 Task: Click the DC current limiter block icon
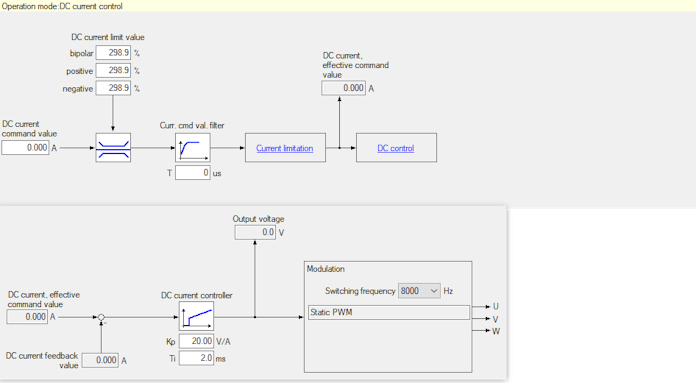113,148
